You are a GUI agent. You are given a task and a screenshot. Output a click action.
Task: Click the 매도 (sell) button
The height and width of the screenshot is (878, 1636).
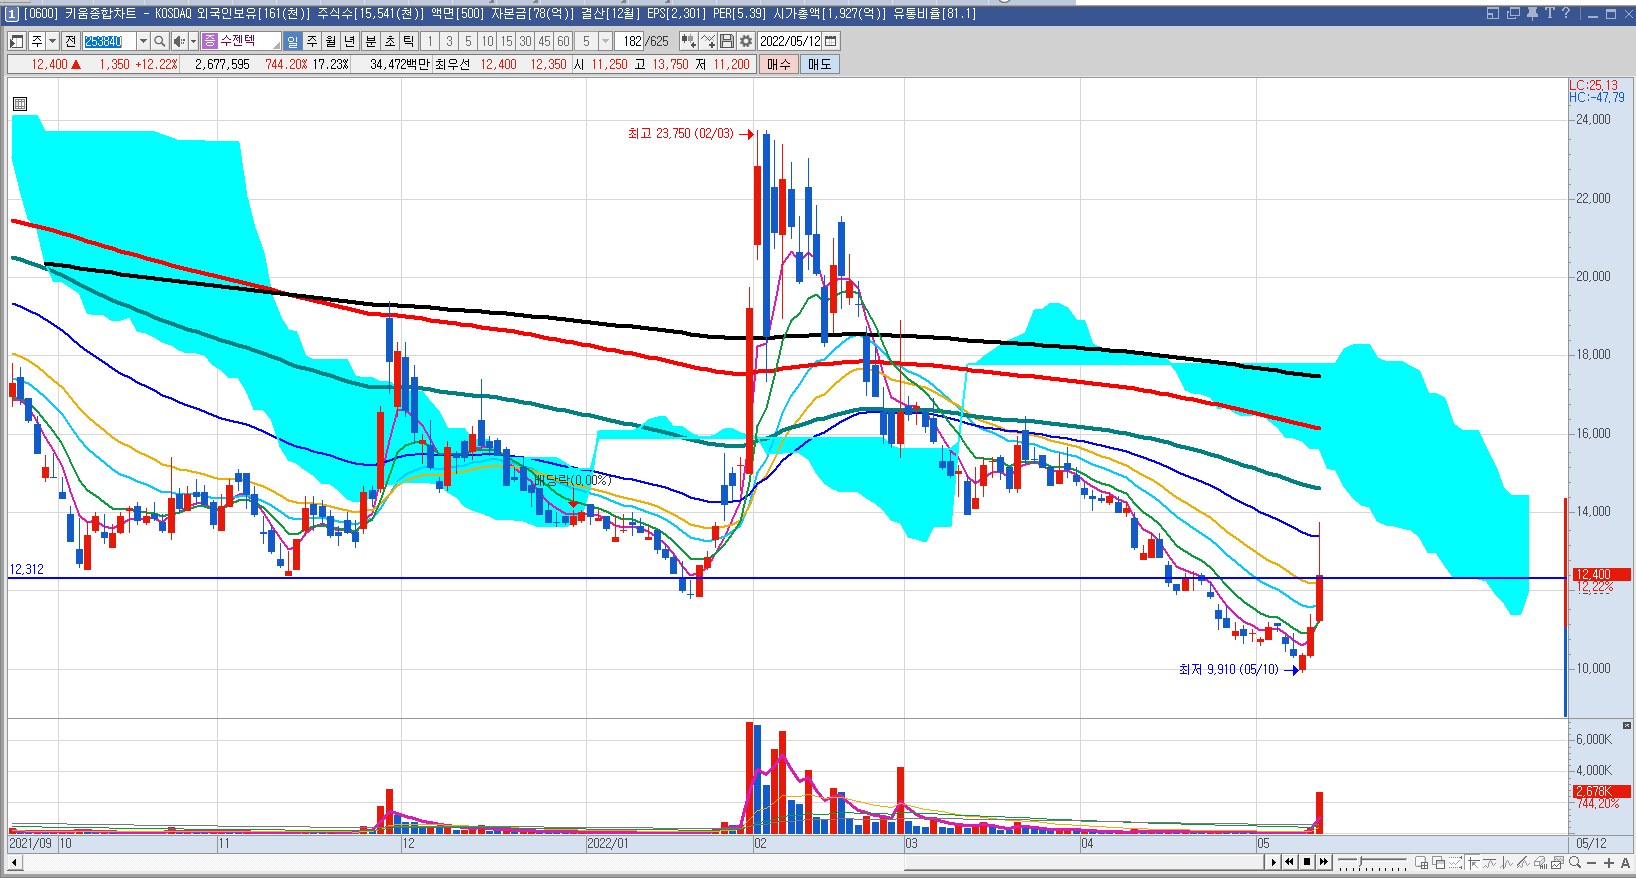[819, 64]
